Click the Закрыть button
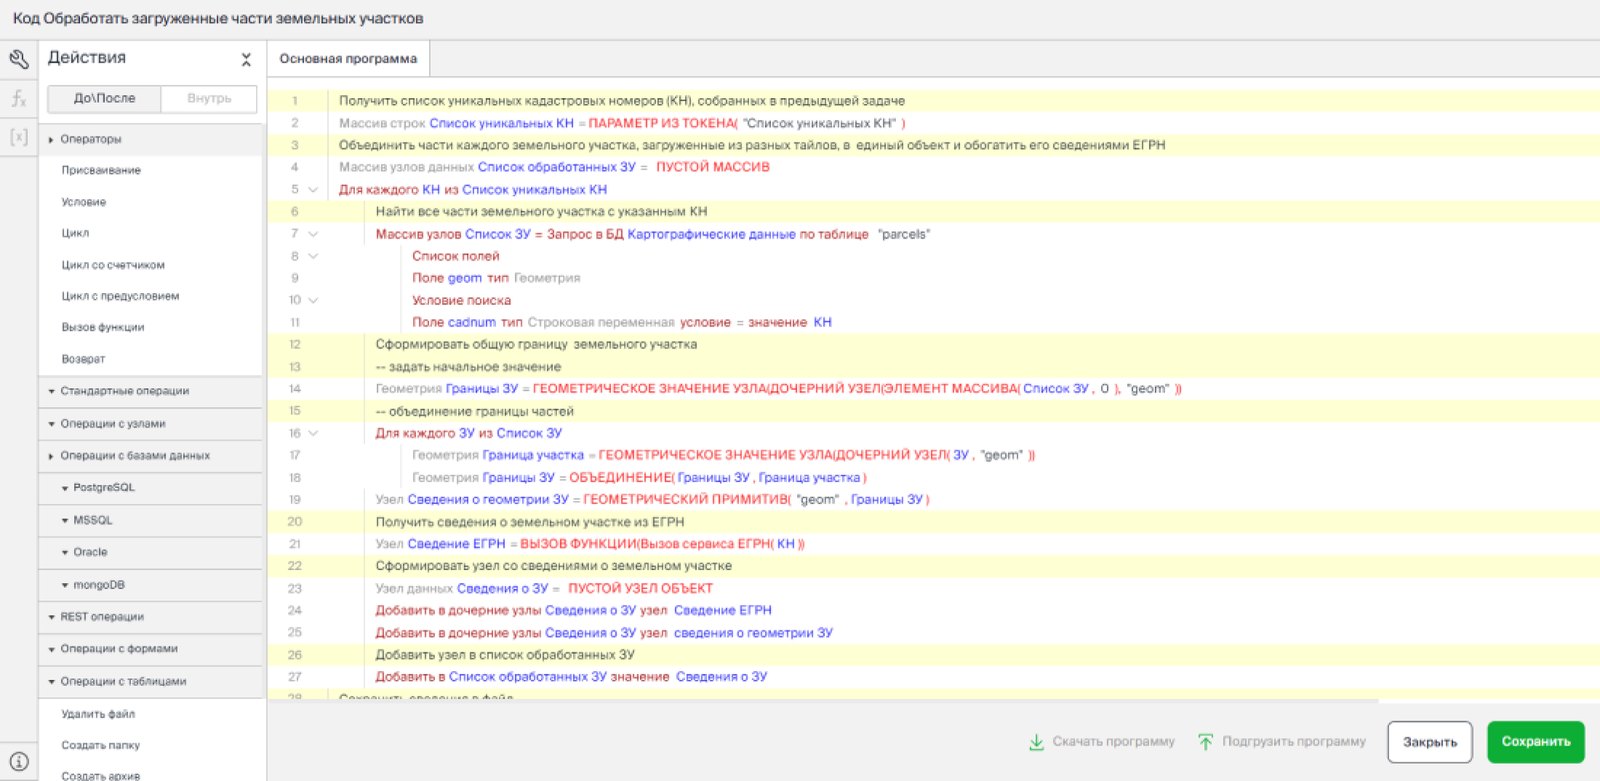This screenshot has width=1600, height=781. point(1430,742)
